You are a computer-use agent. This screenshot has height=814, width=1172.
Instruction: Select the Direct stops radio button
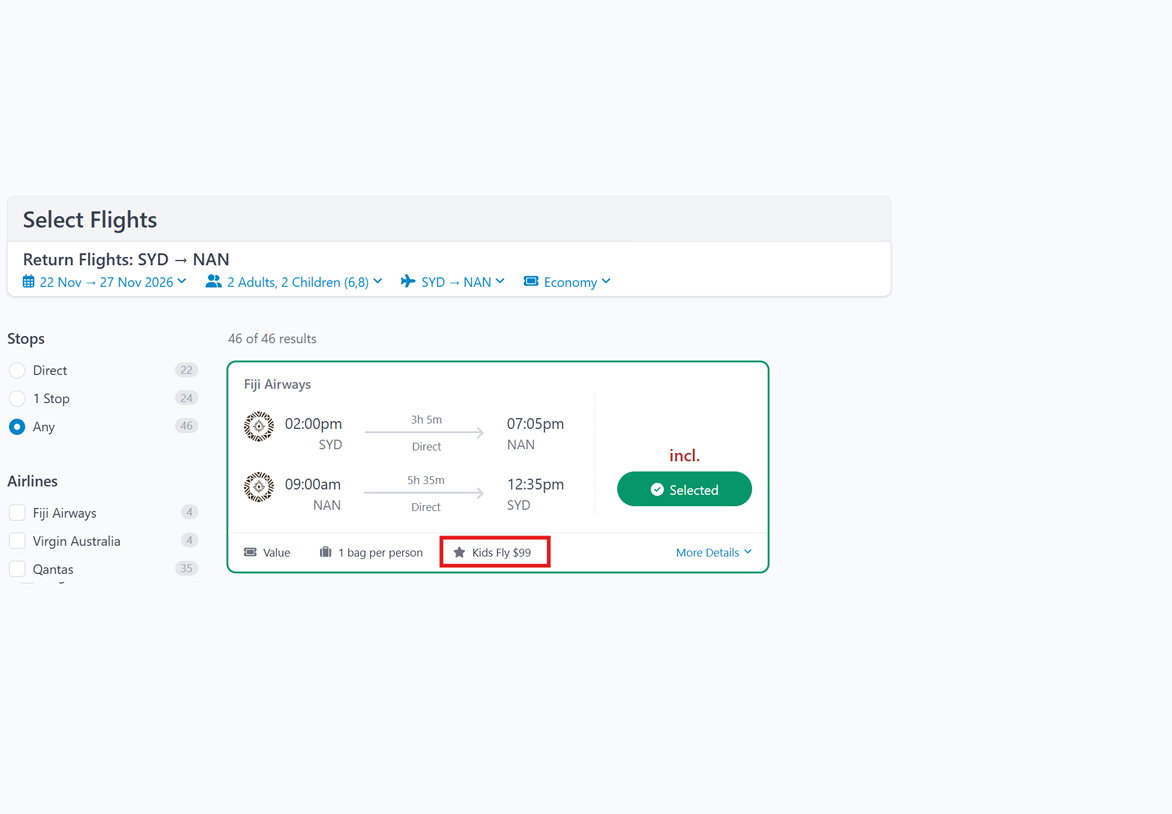17,371
